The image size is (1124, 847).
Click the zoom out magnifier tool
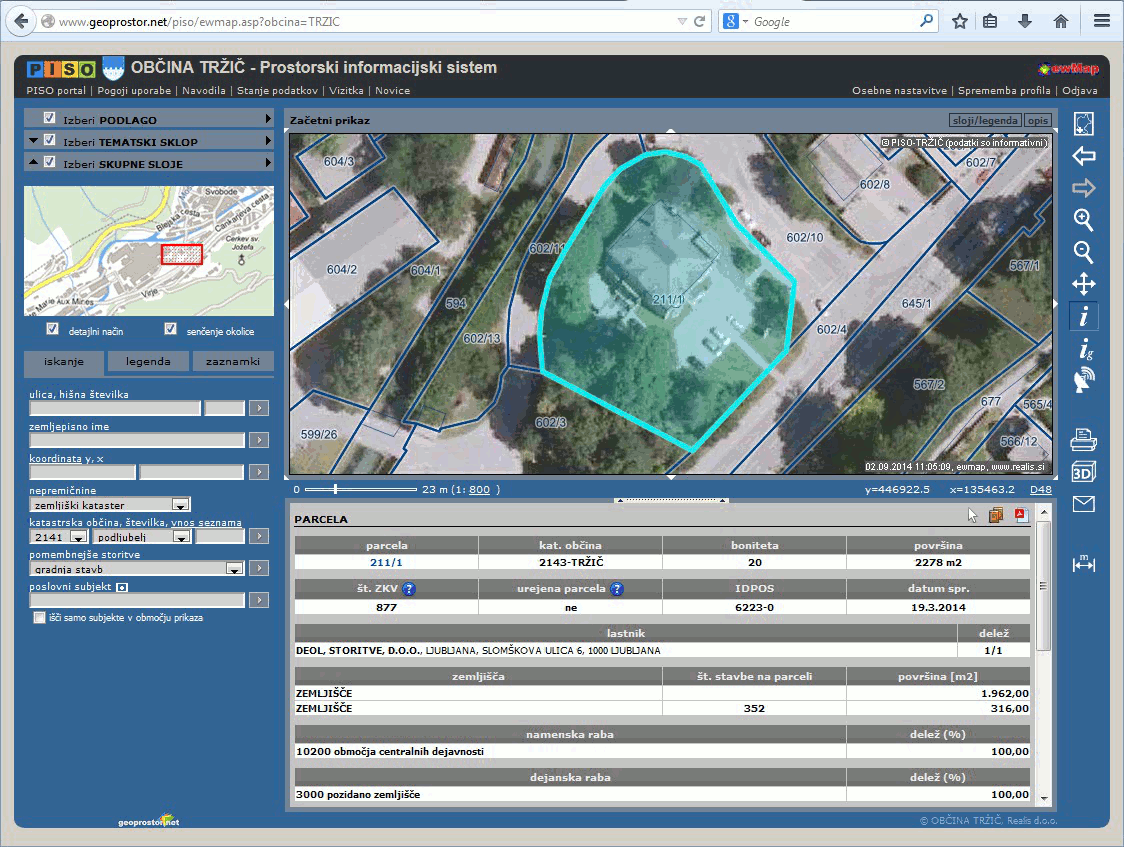1083,252
